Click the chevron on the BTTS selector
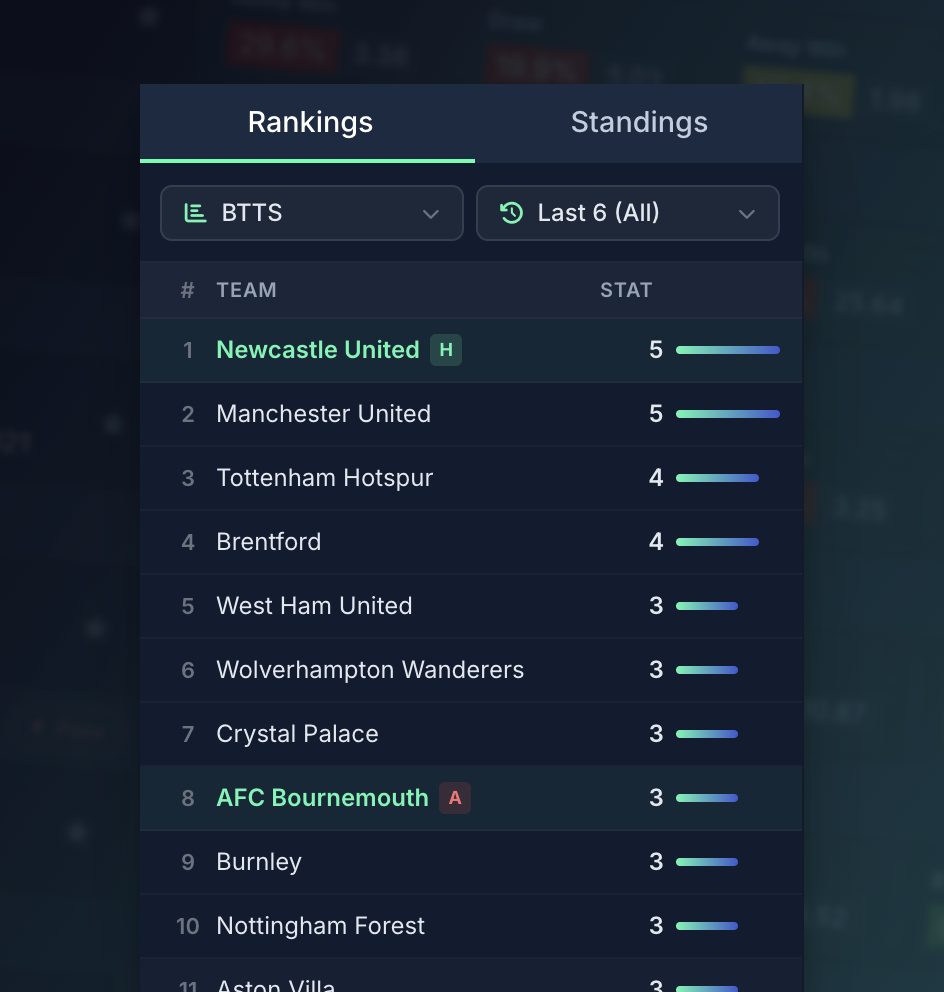Viewport: 944px width, 992px height. point(431,213)
